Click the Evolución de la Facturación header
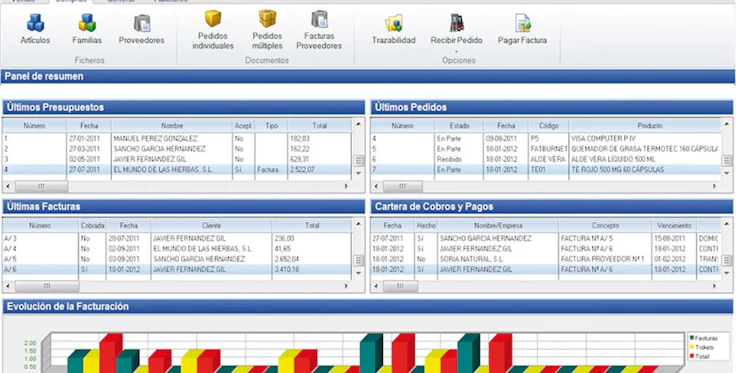Image resolution: width=736 pixels, height=373 pixels. coord(368,306)
